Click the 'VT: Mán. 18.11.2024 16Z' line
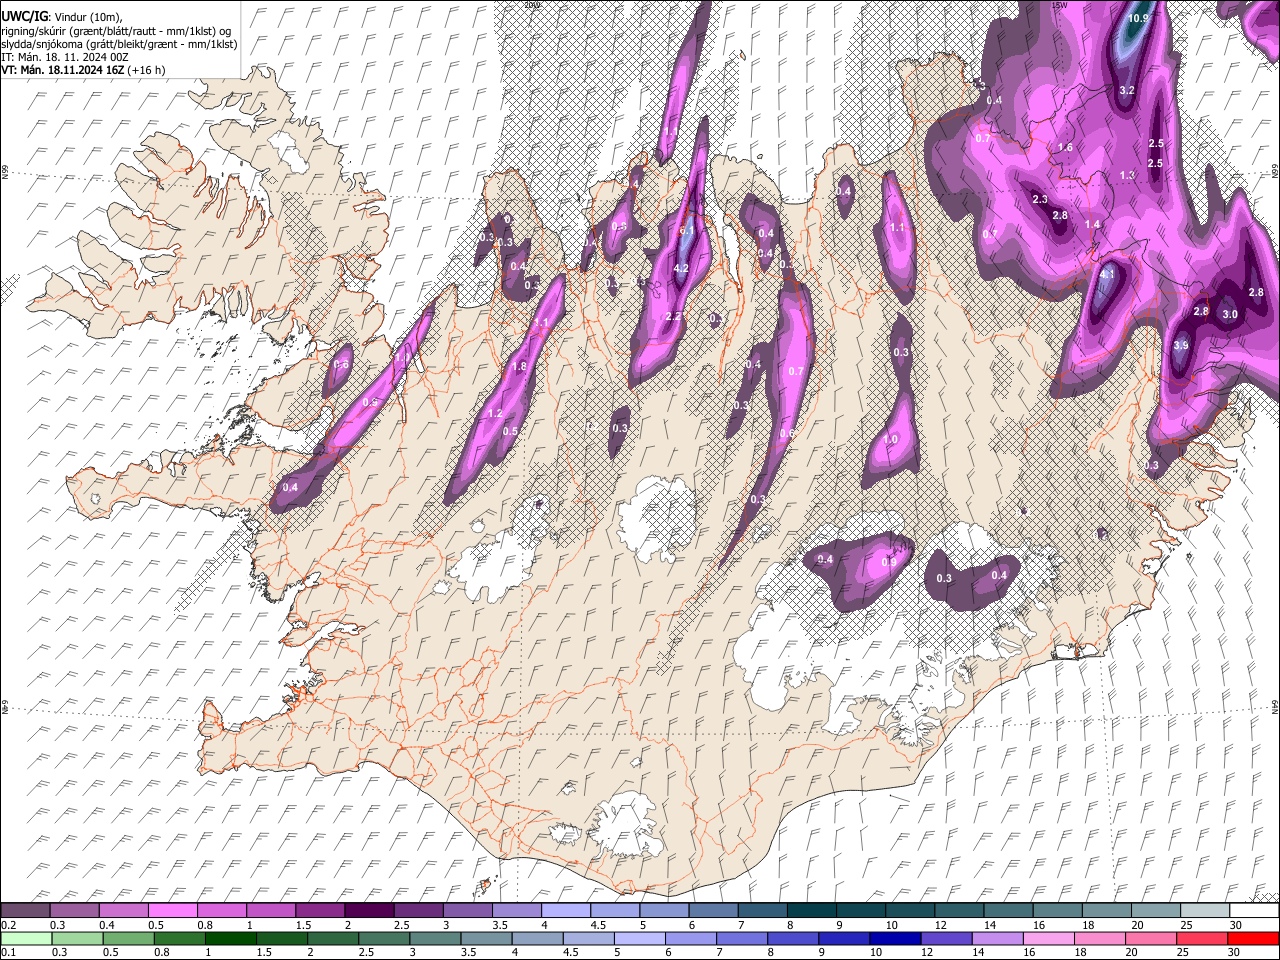 pos(83,70)
